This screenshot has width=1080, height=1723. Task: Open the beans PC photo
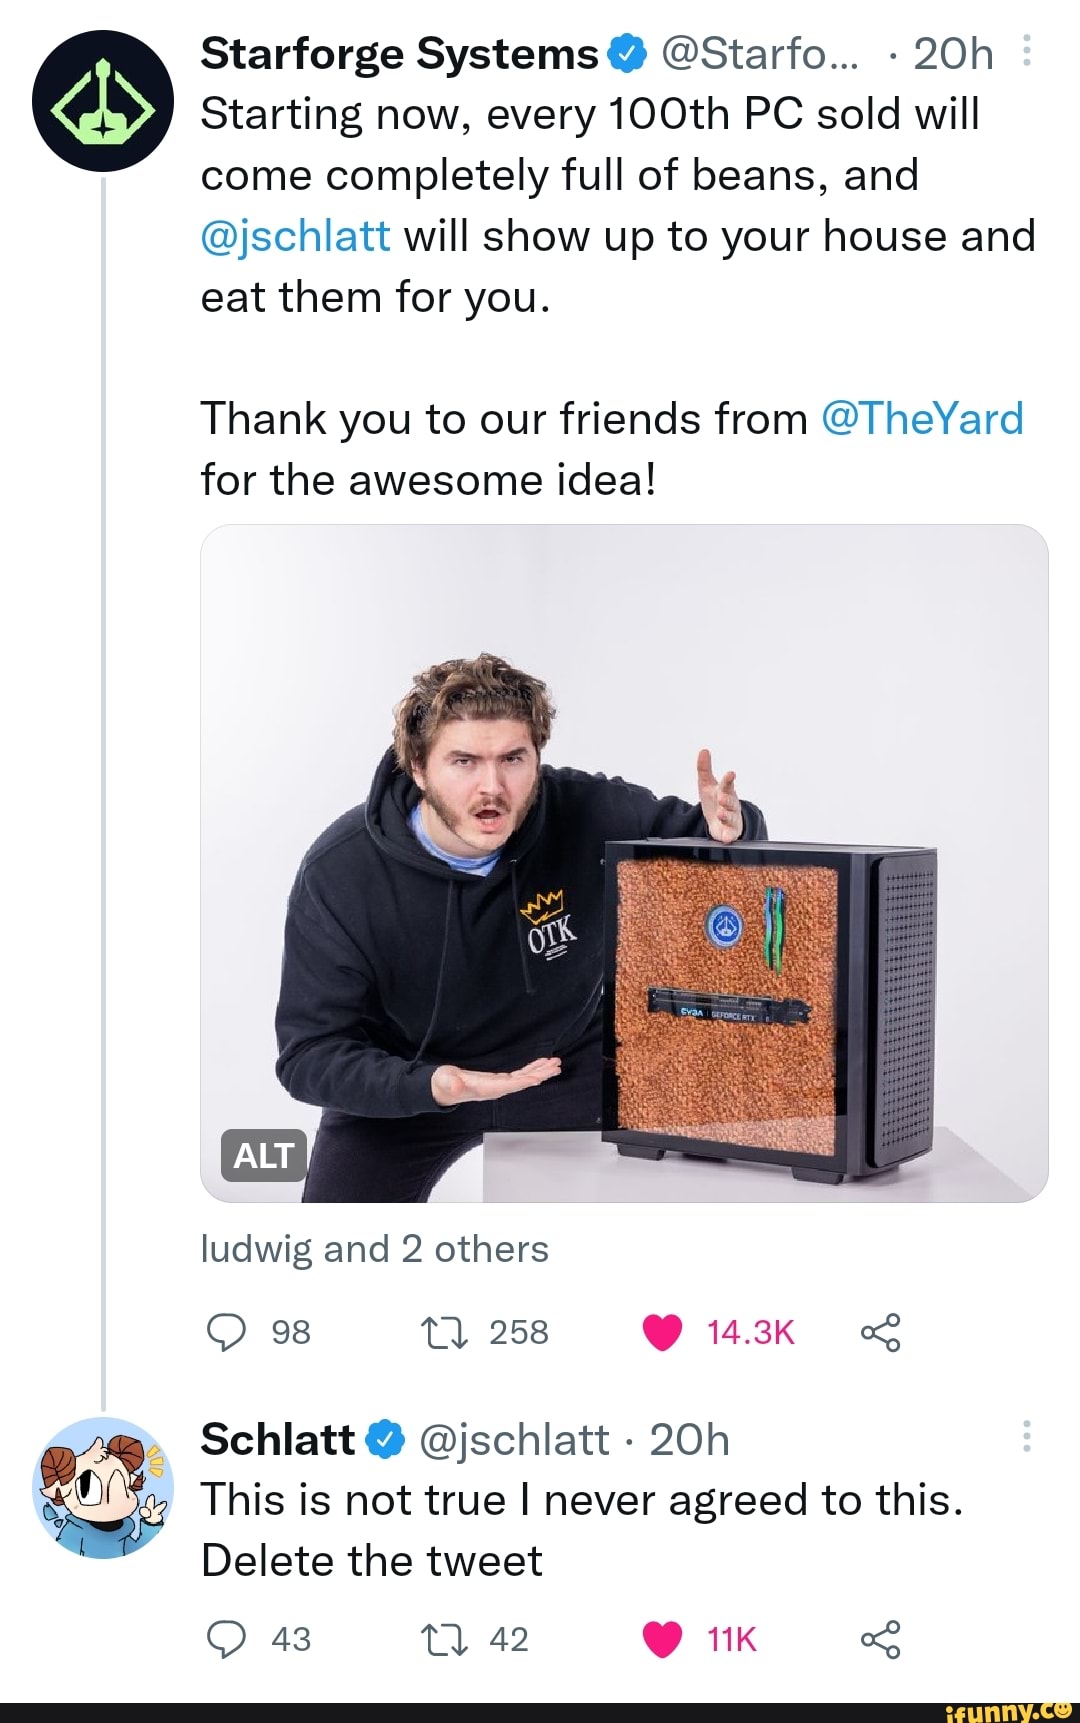pyautogui.click(x=624, y=863)
